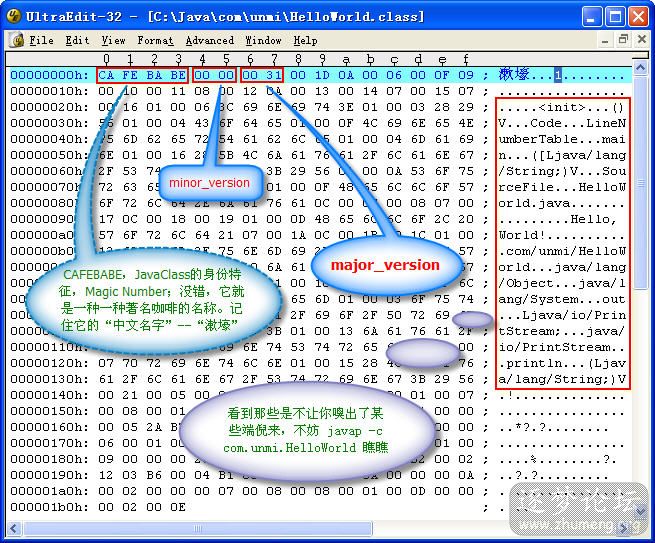Click the vertical scrollbar thumb
The width and height of the screenshot is (655, 543).
tap(640, 183)
